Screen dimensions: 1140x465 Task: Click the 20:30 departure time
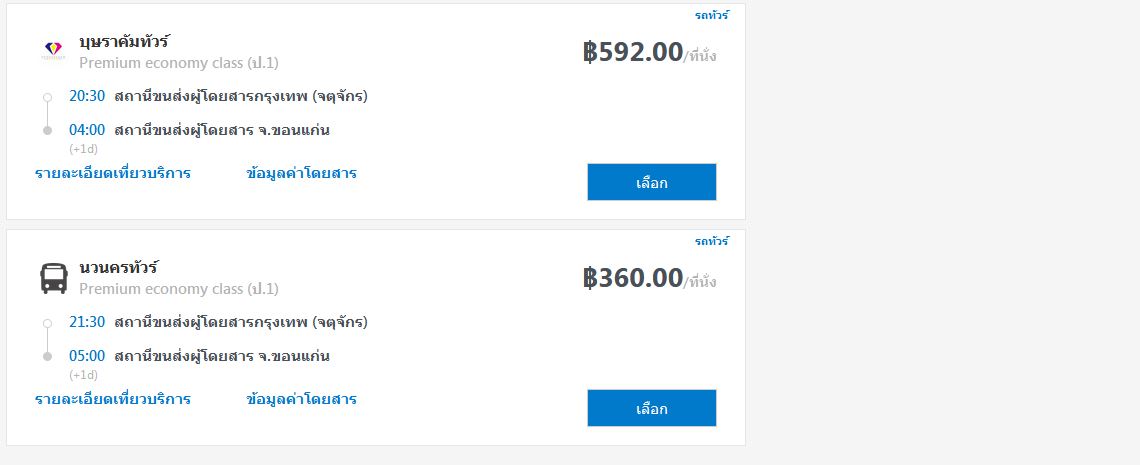(x=87, y=96)
